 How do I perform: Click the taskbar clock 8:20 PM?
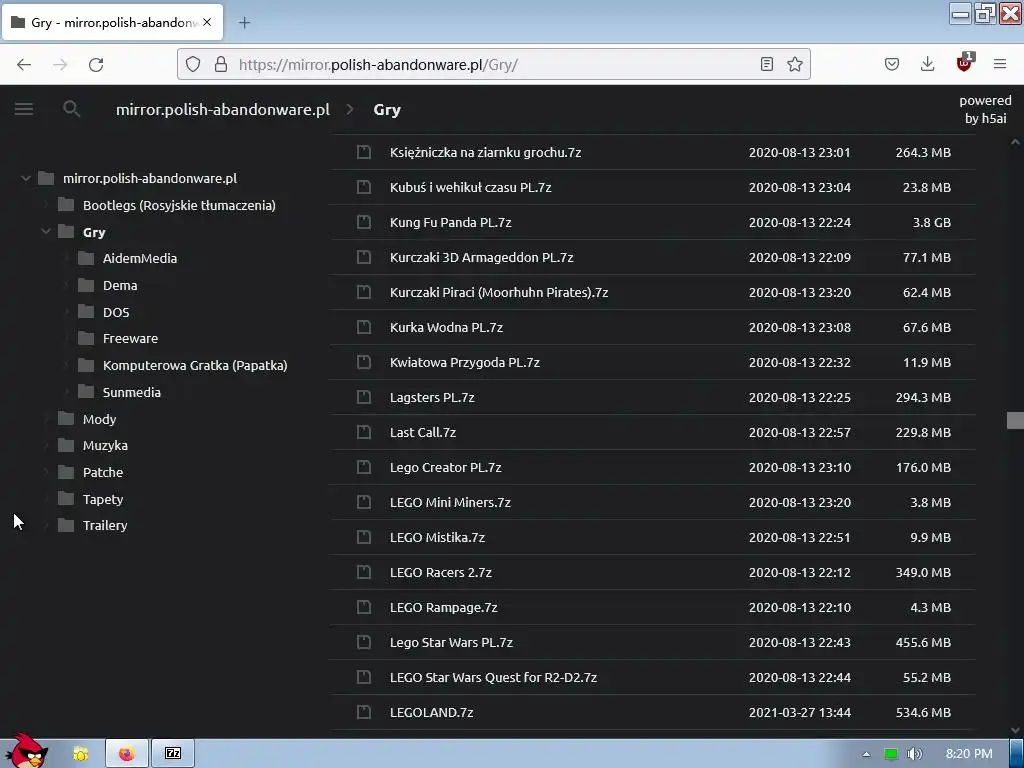coord(969,754)
